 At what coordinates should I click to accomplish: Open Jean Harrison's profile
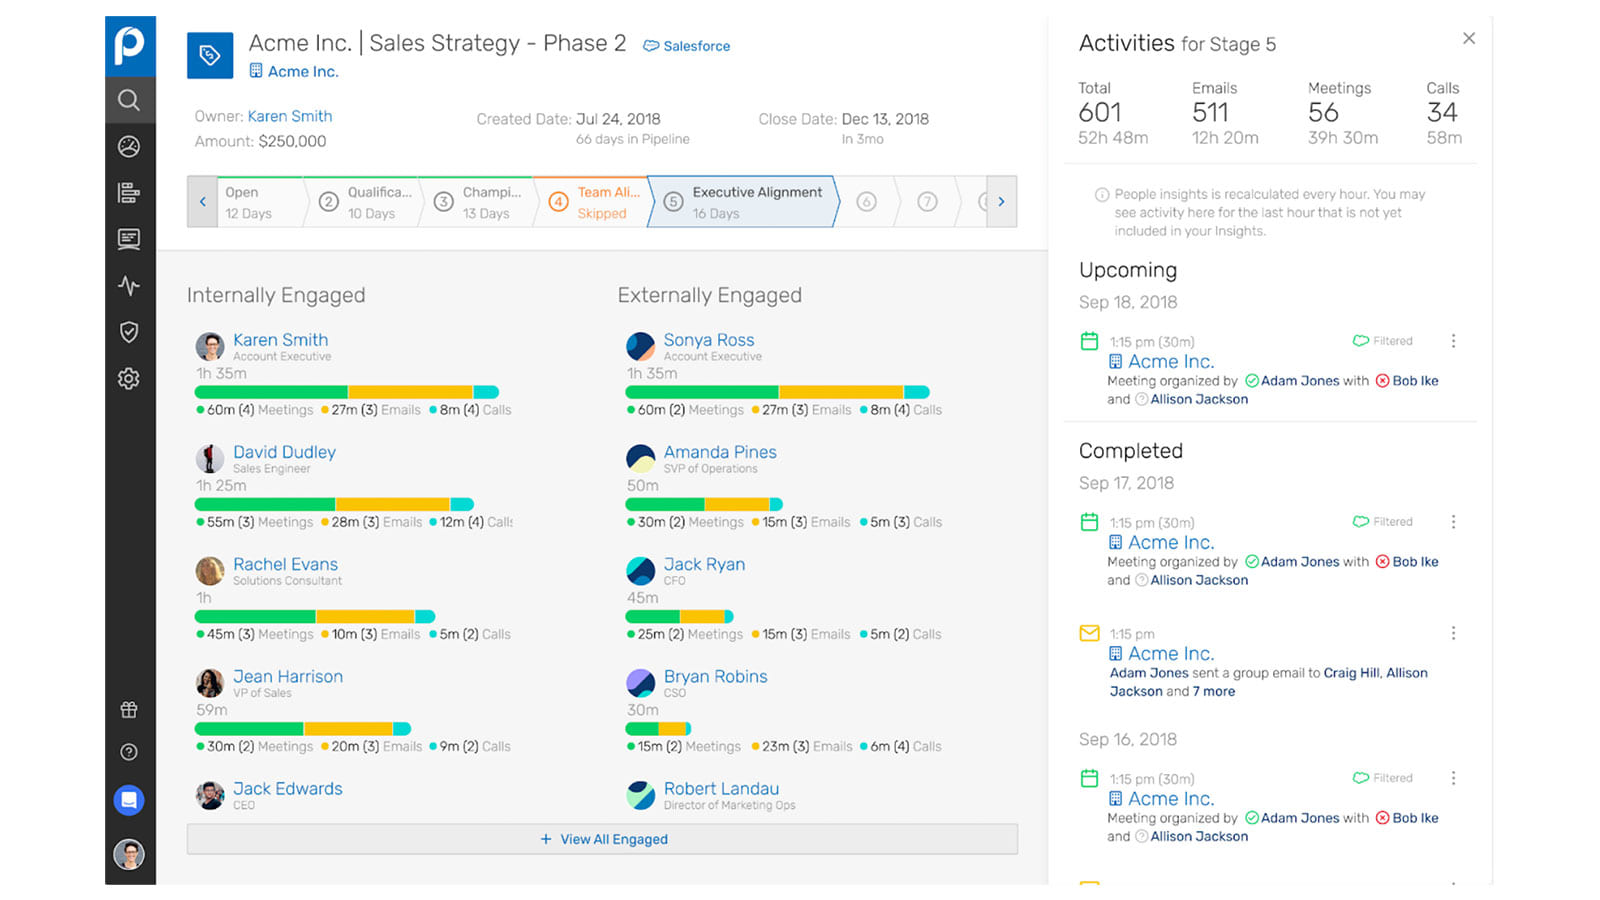(288, 676)
